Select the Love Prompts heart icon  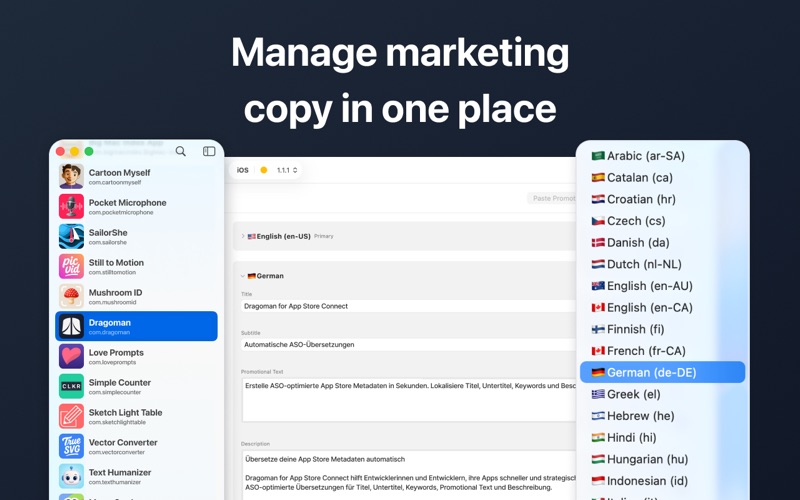71,356
